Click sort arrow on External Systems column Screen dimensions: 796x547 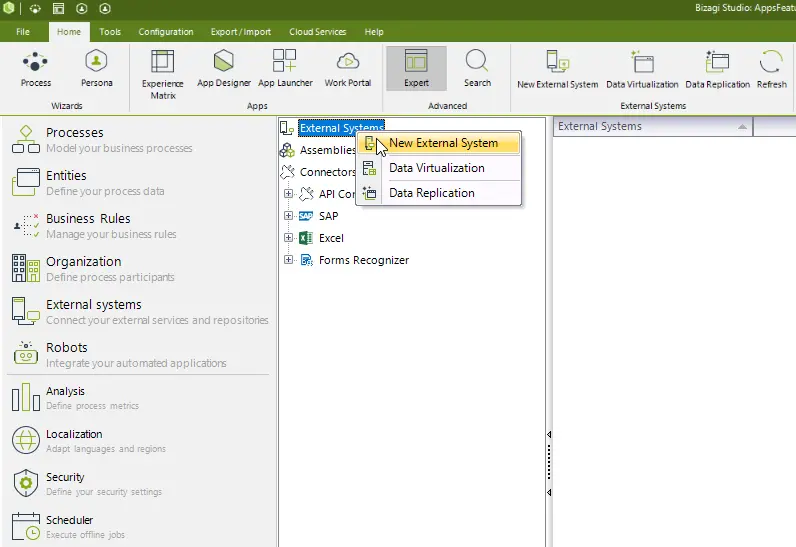click(x=742, y=127)
